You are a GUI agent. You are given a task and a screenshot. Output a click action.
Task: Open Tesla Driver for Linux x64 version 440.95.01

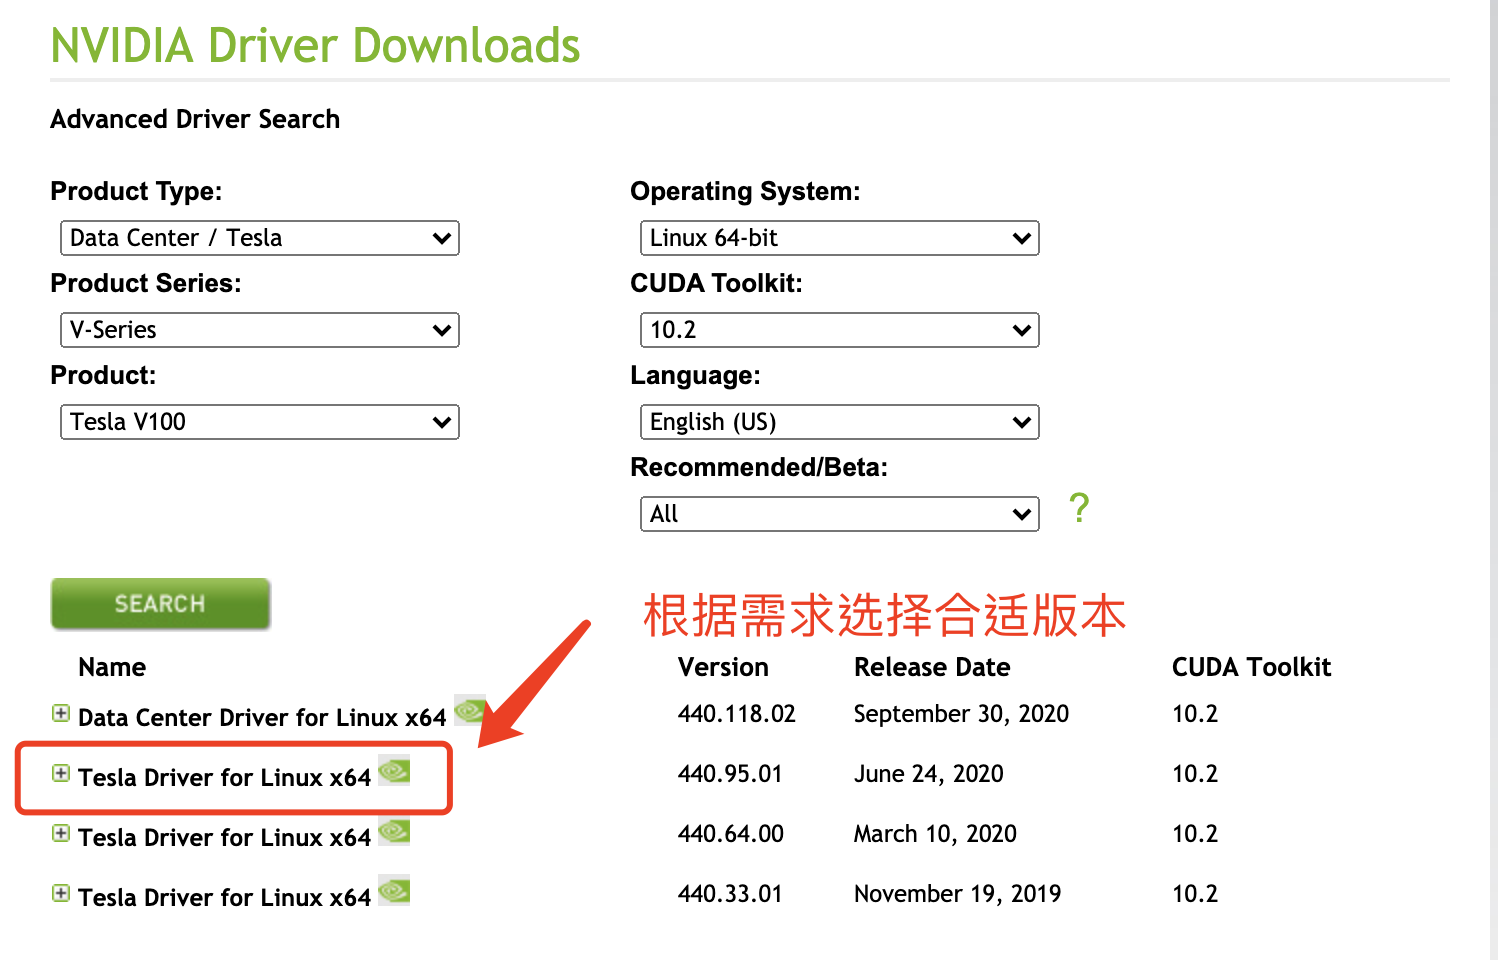click(x=224, y=778)
